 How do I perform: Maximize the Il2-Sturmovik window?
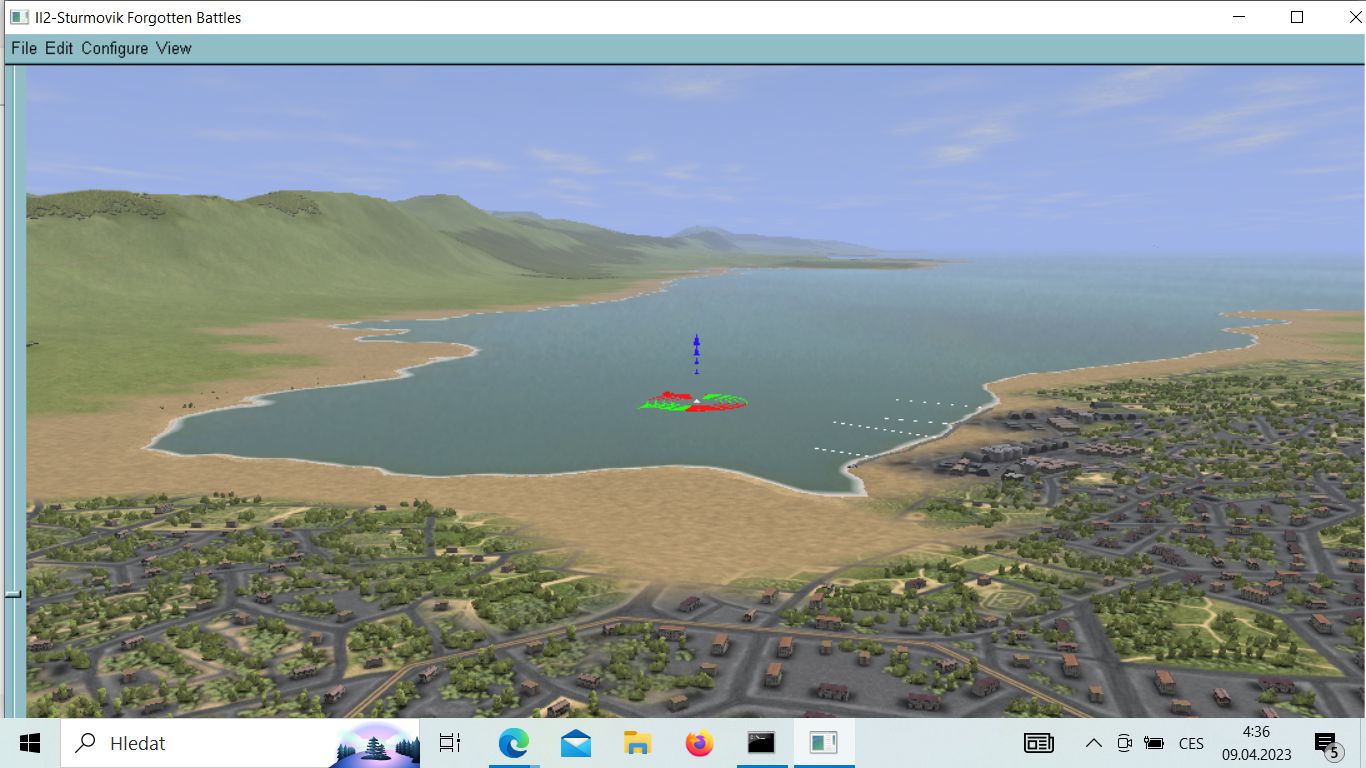tap(1297, 17)
